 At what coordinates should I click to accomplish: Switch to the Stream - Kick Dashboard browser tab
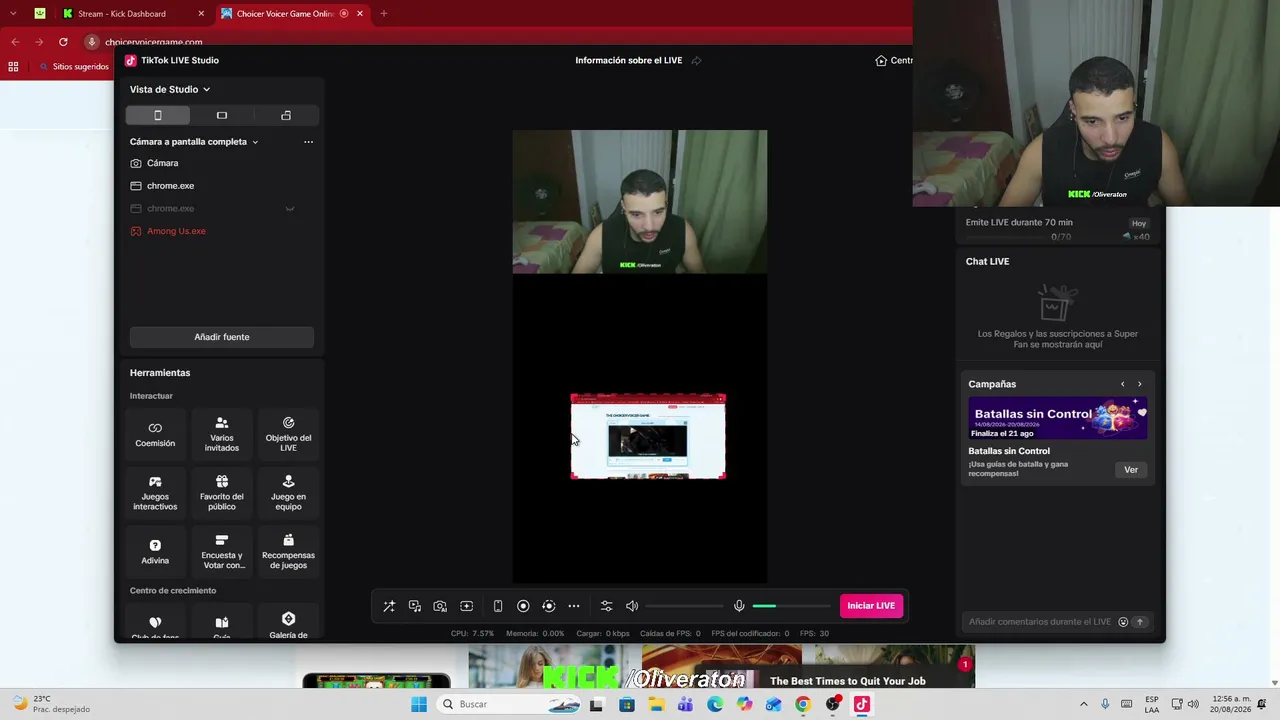[x=122, y=14]
